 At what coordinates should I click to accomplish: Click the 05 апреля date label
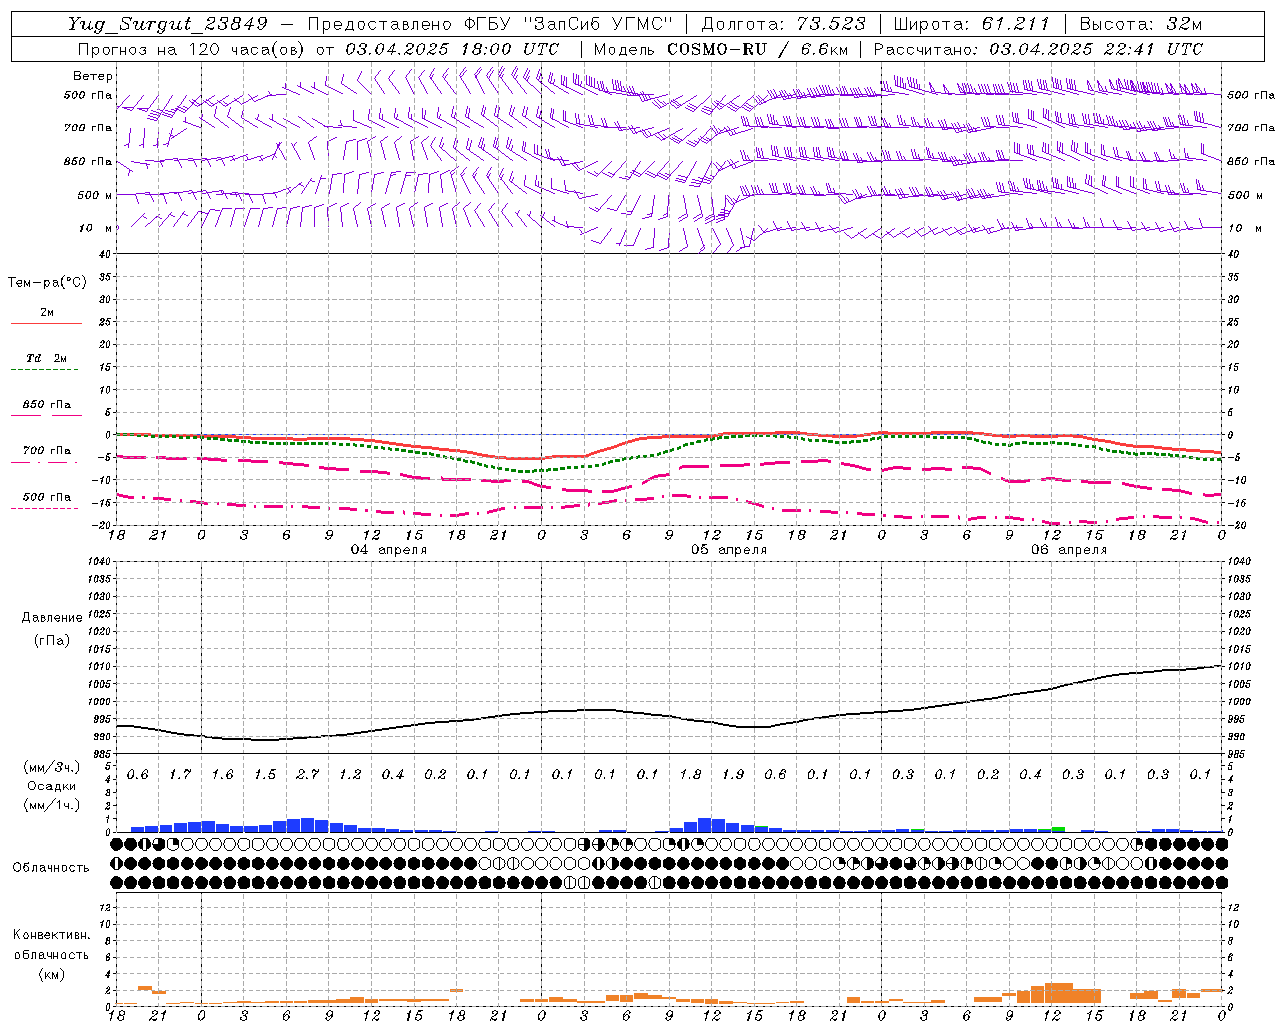[729, 550]
